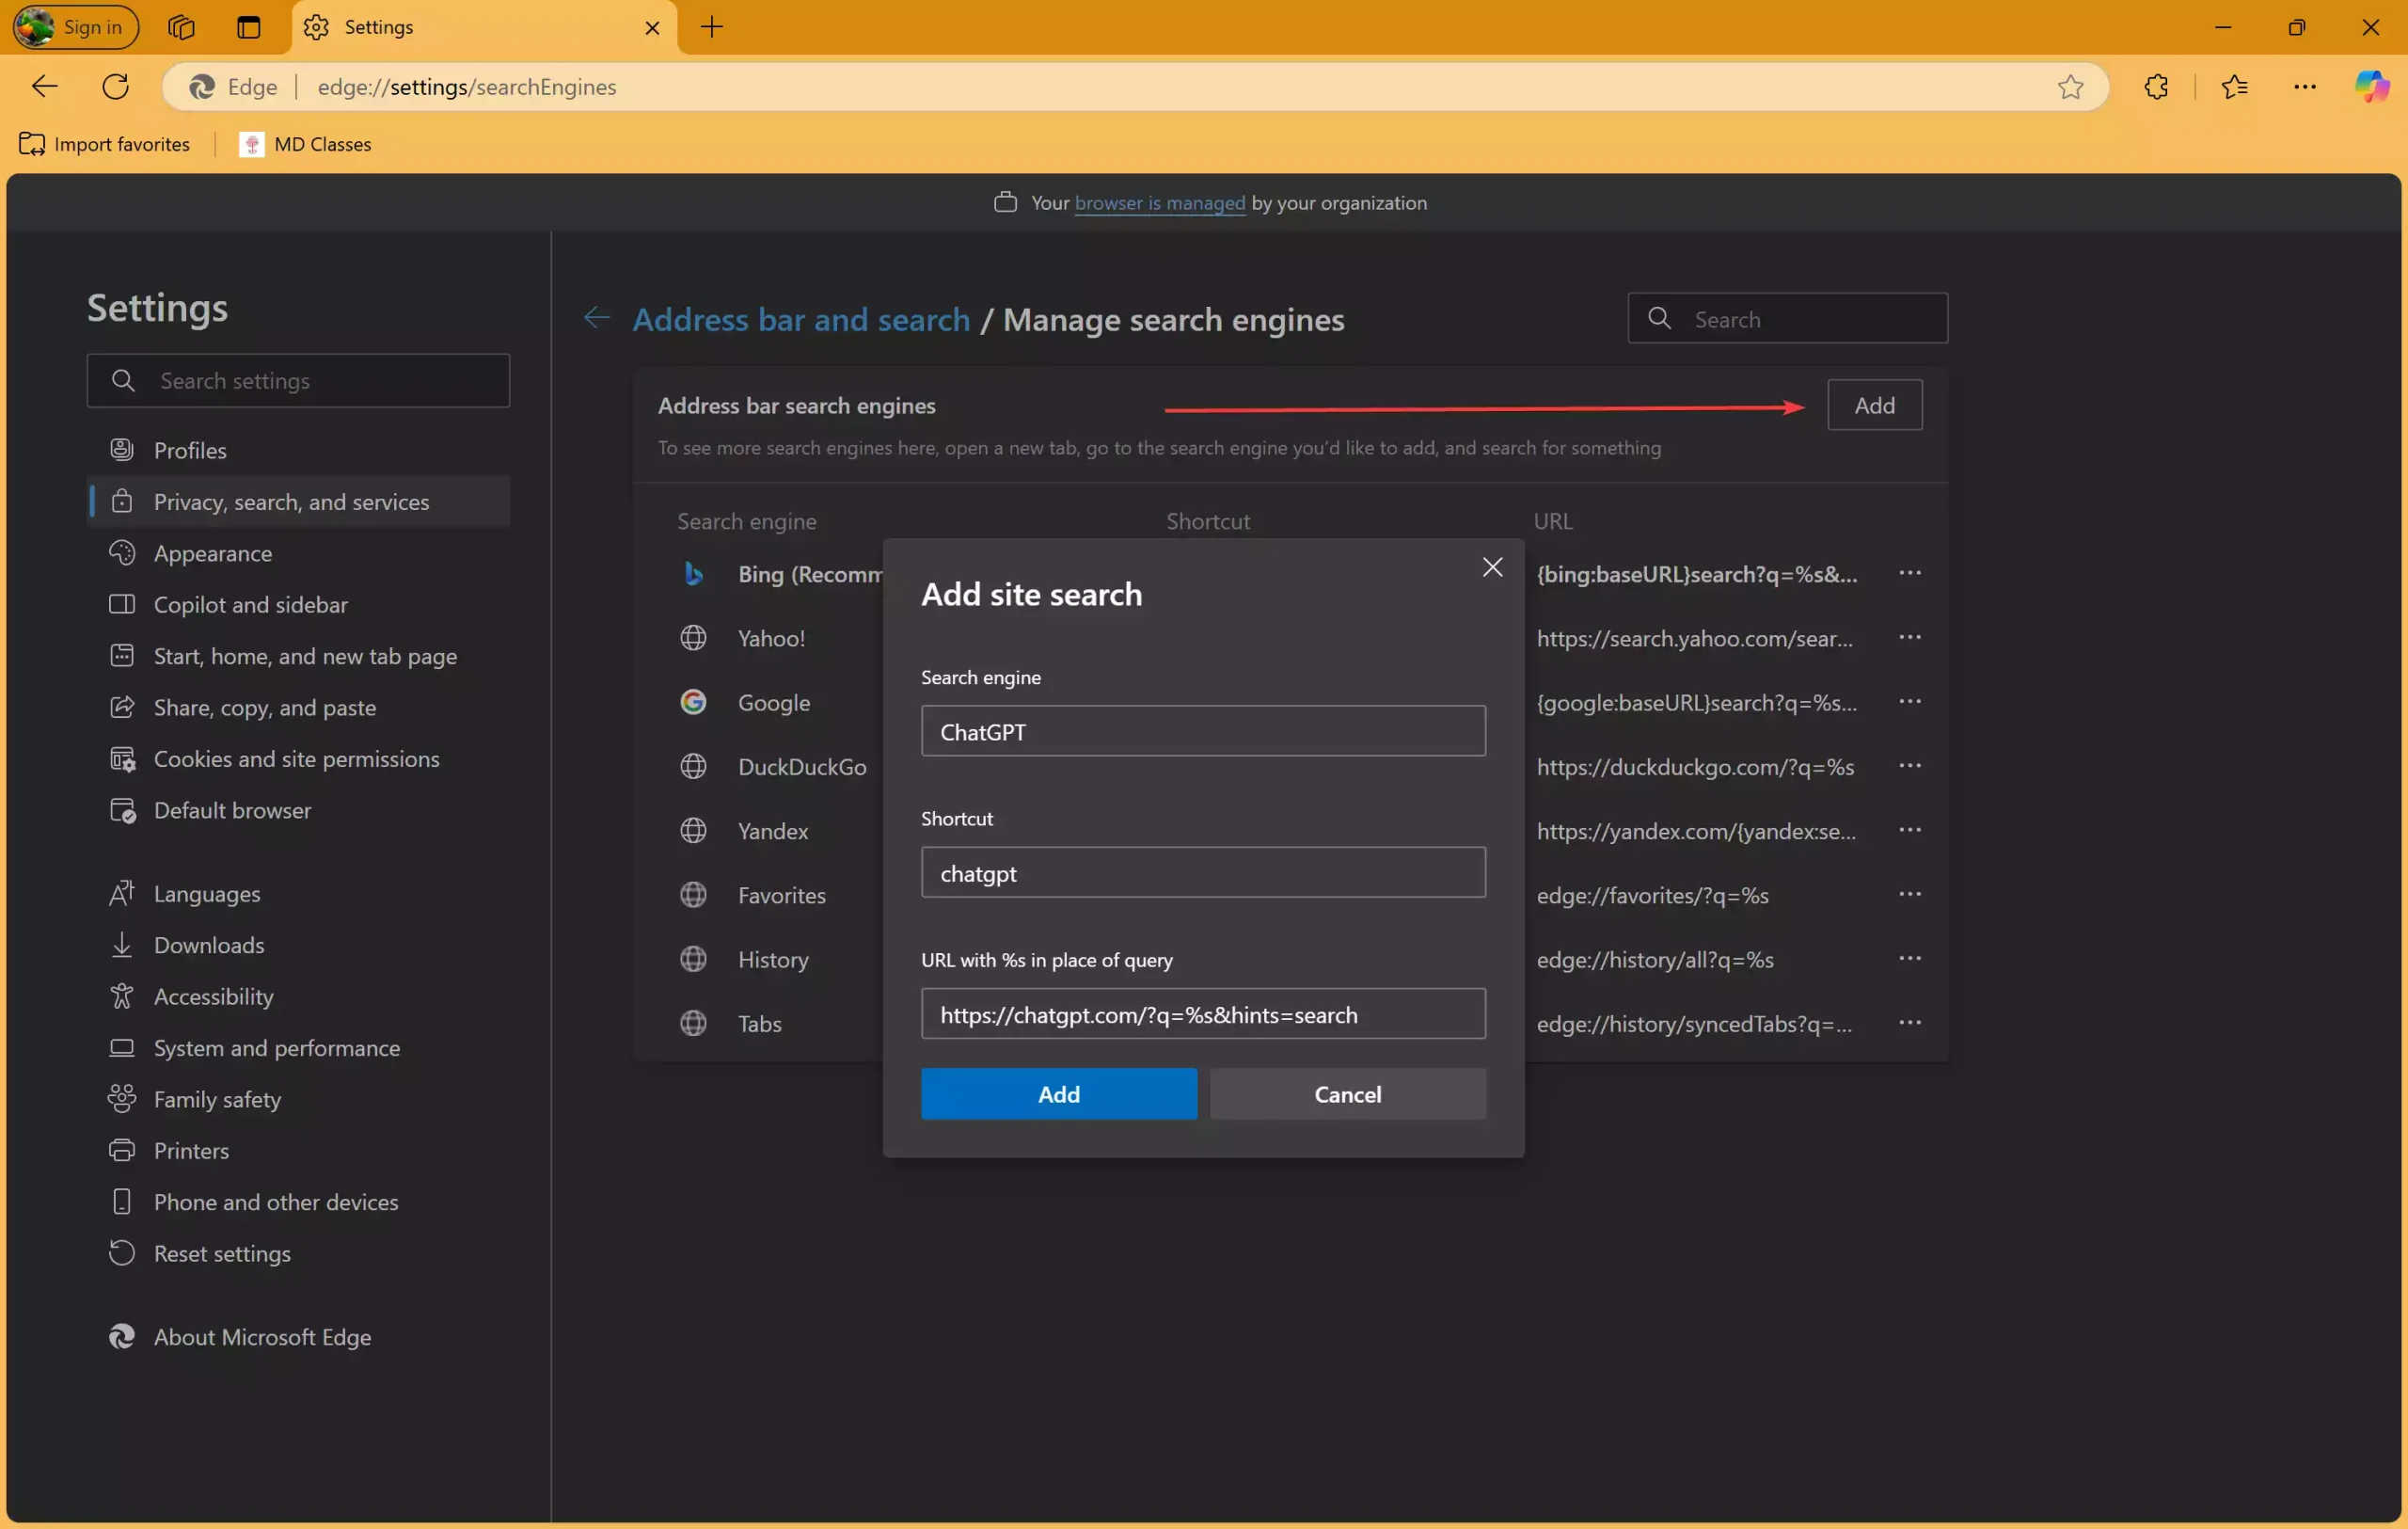Click the globe icon next to Yandex
Viewport: 2408px width, 1529px height.
click(693, 831)
